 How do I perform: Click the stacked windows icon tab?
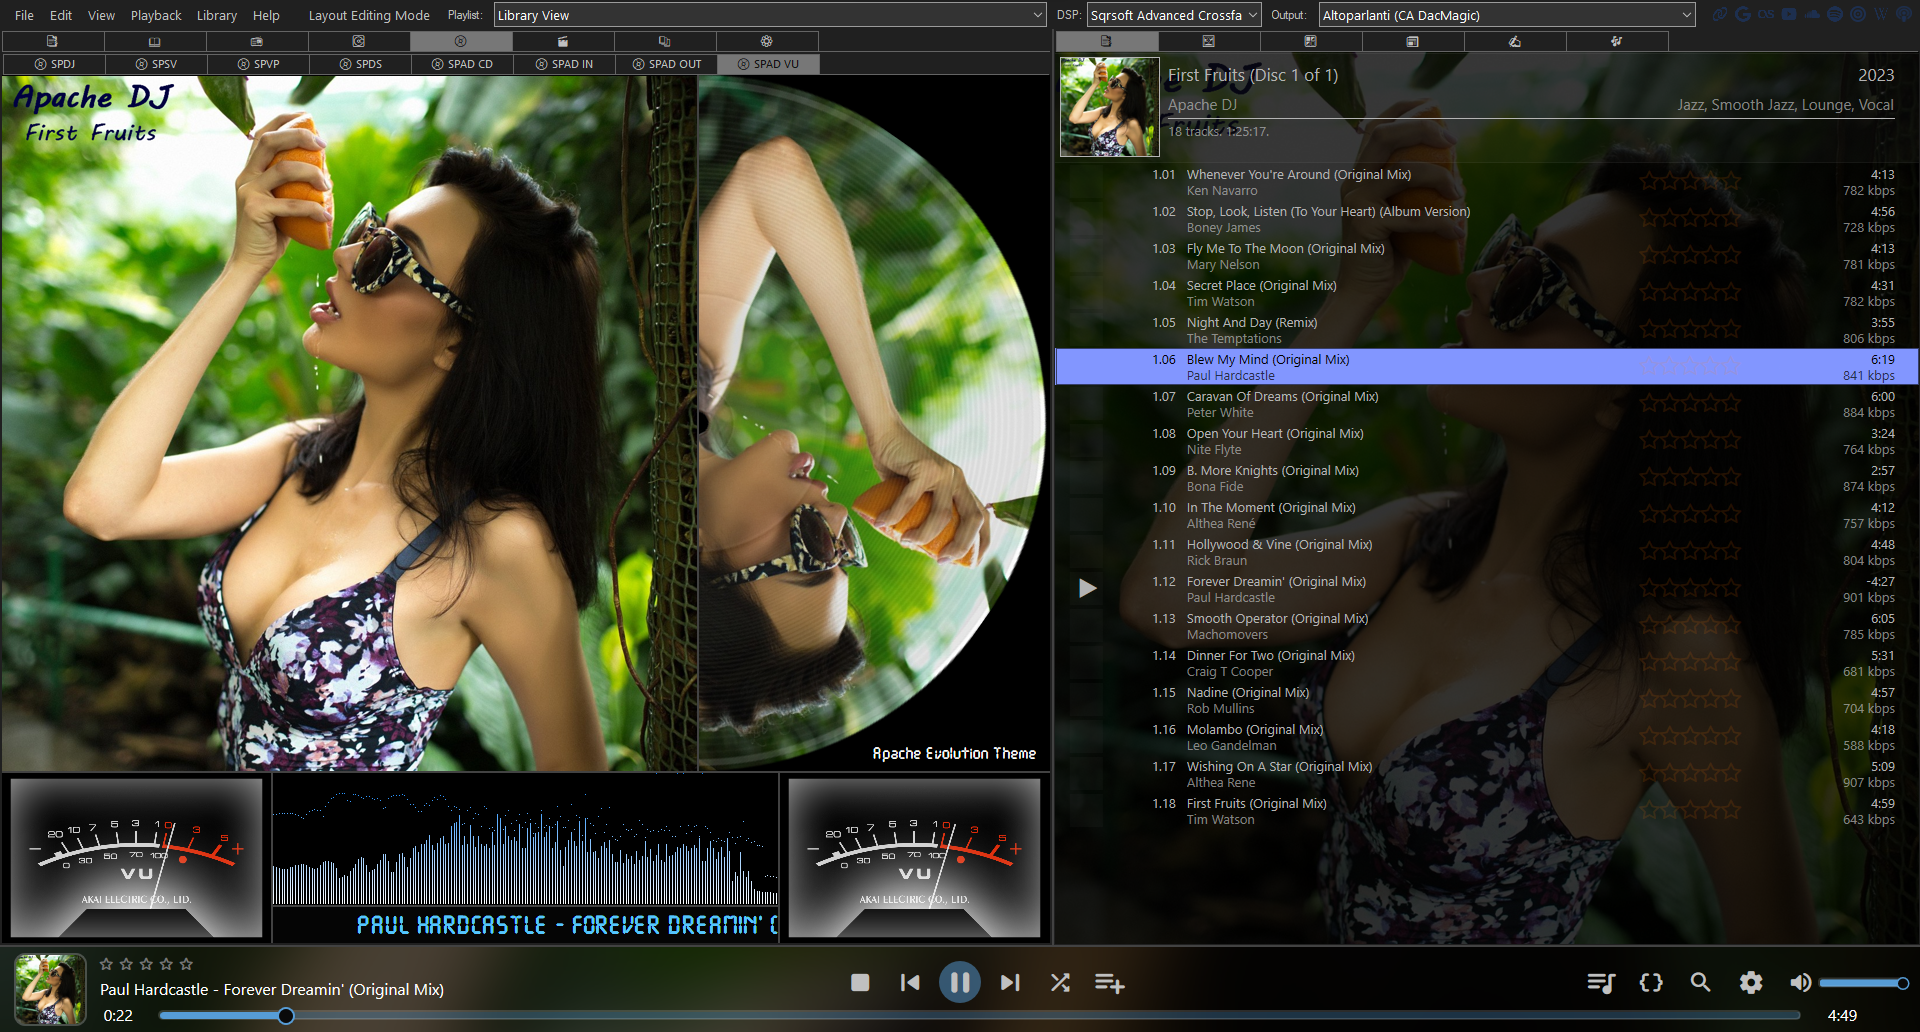tap(1412, 41)
